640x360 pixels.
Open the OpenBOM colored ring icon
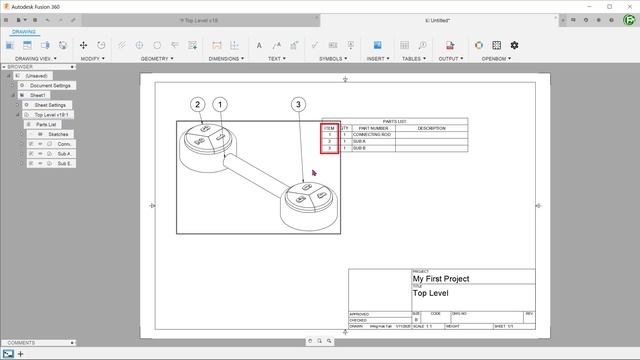click(479, 45)
